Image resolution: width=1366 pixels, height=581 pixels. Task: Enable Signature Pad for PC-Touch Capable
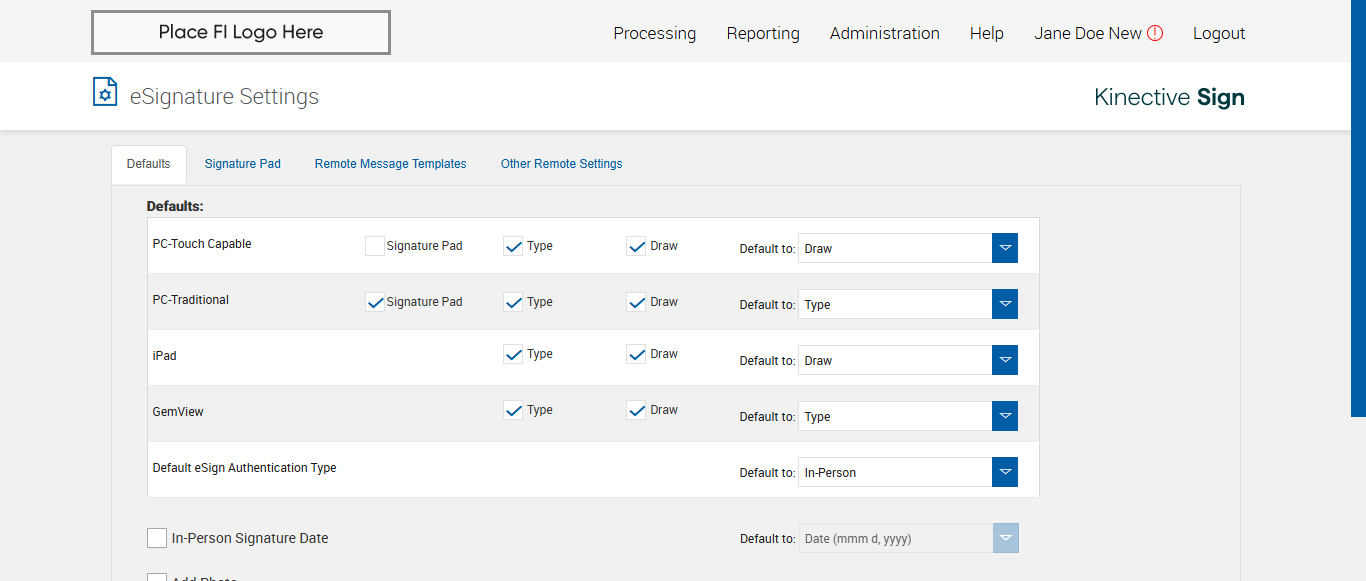point(375,246)
